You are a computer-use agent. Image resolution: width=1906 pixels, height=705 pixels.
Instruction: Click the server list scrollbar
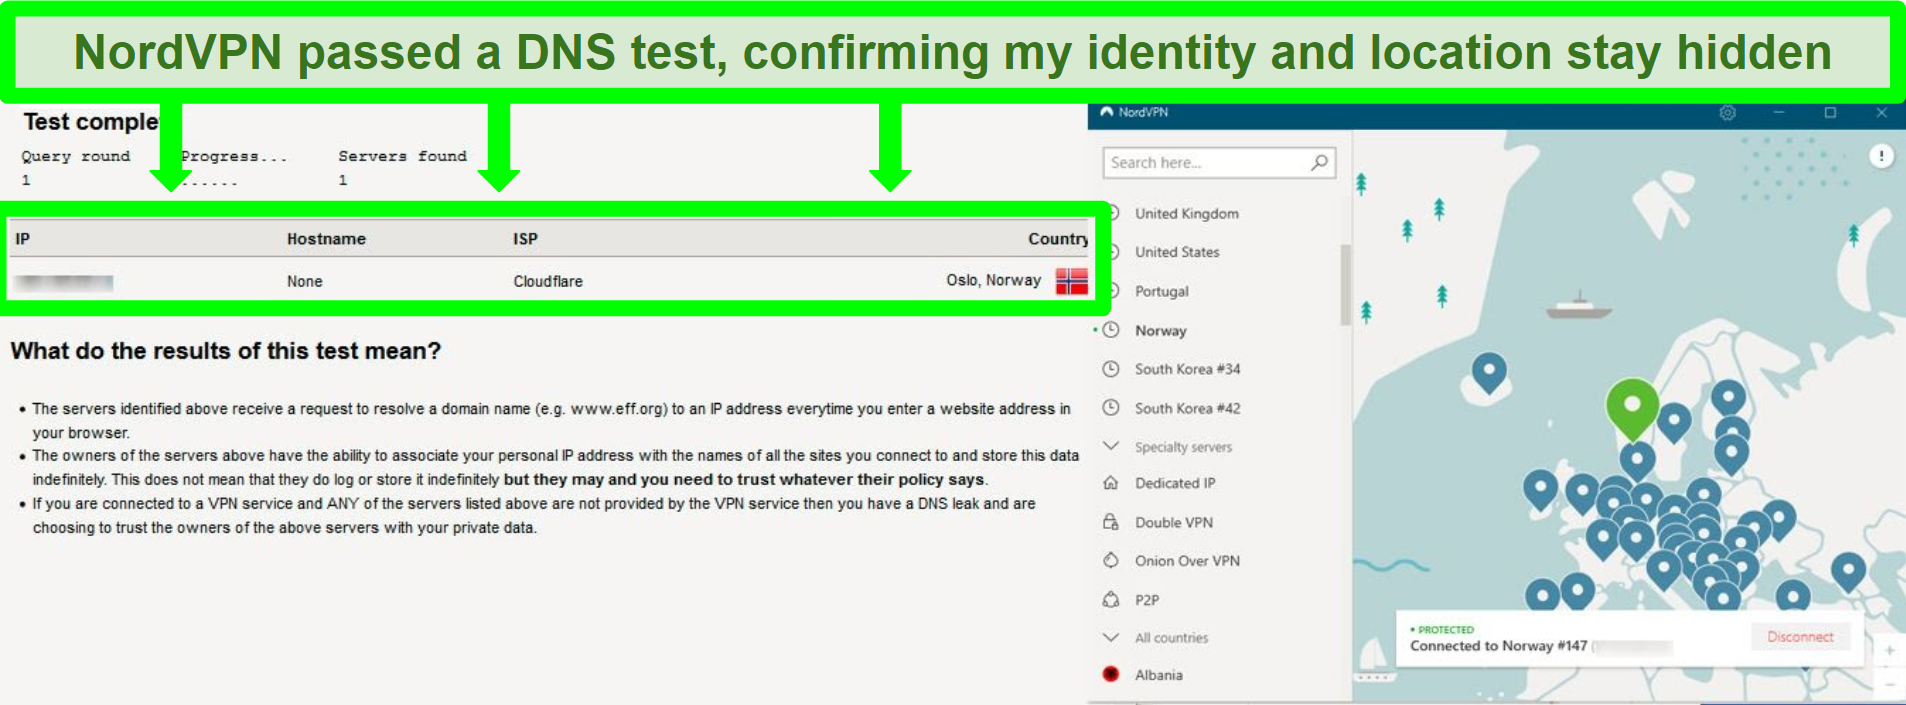pyautogui.click(x=1345, y=285)
